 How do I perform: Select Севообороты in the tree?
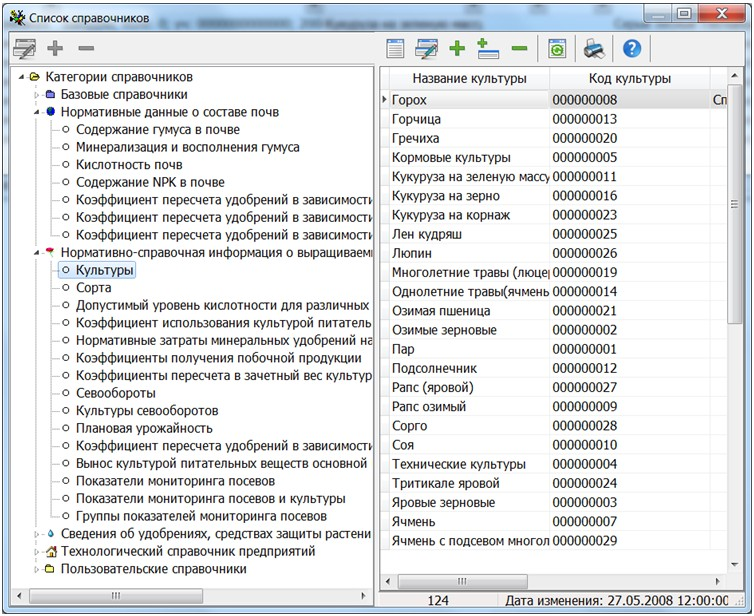[116, 393]
